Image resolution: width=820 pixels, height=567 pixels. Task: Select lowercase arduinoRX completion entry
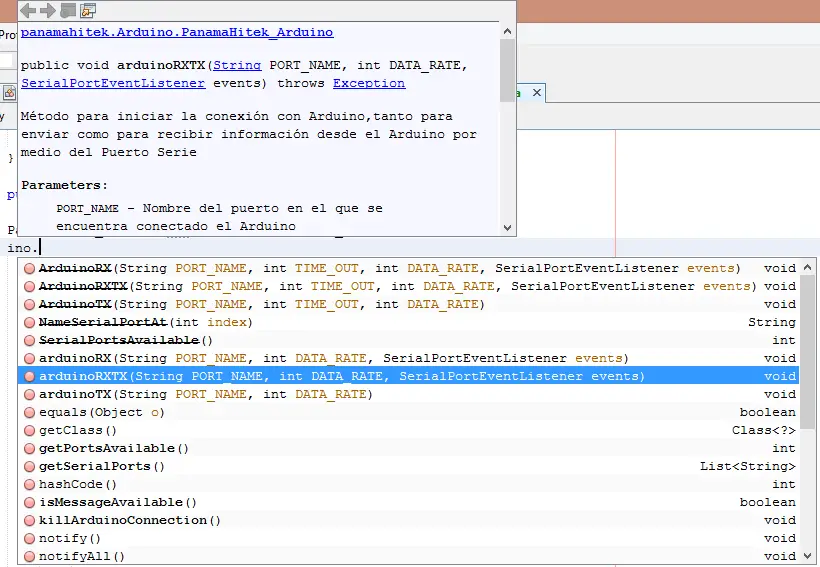tap(408, 358)
